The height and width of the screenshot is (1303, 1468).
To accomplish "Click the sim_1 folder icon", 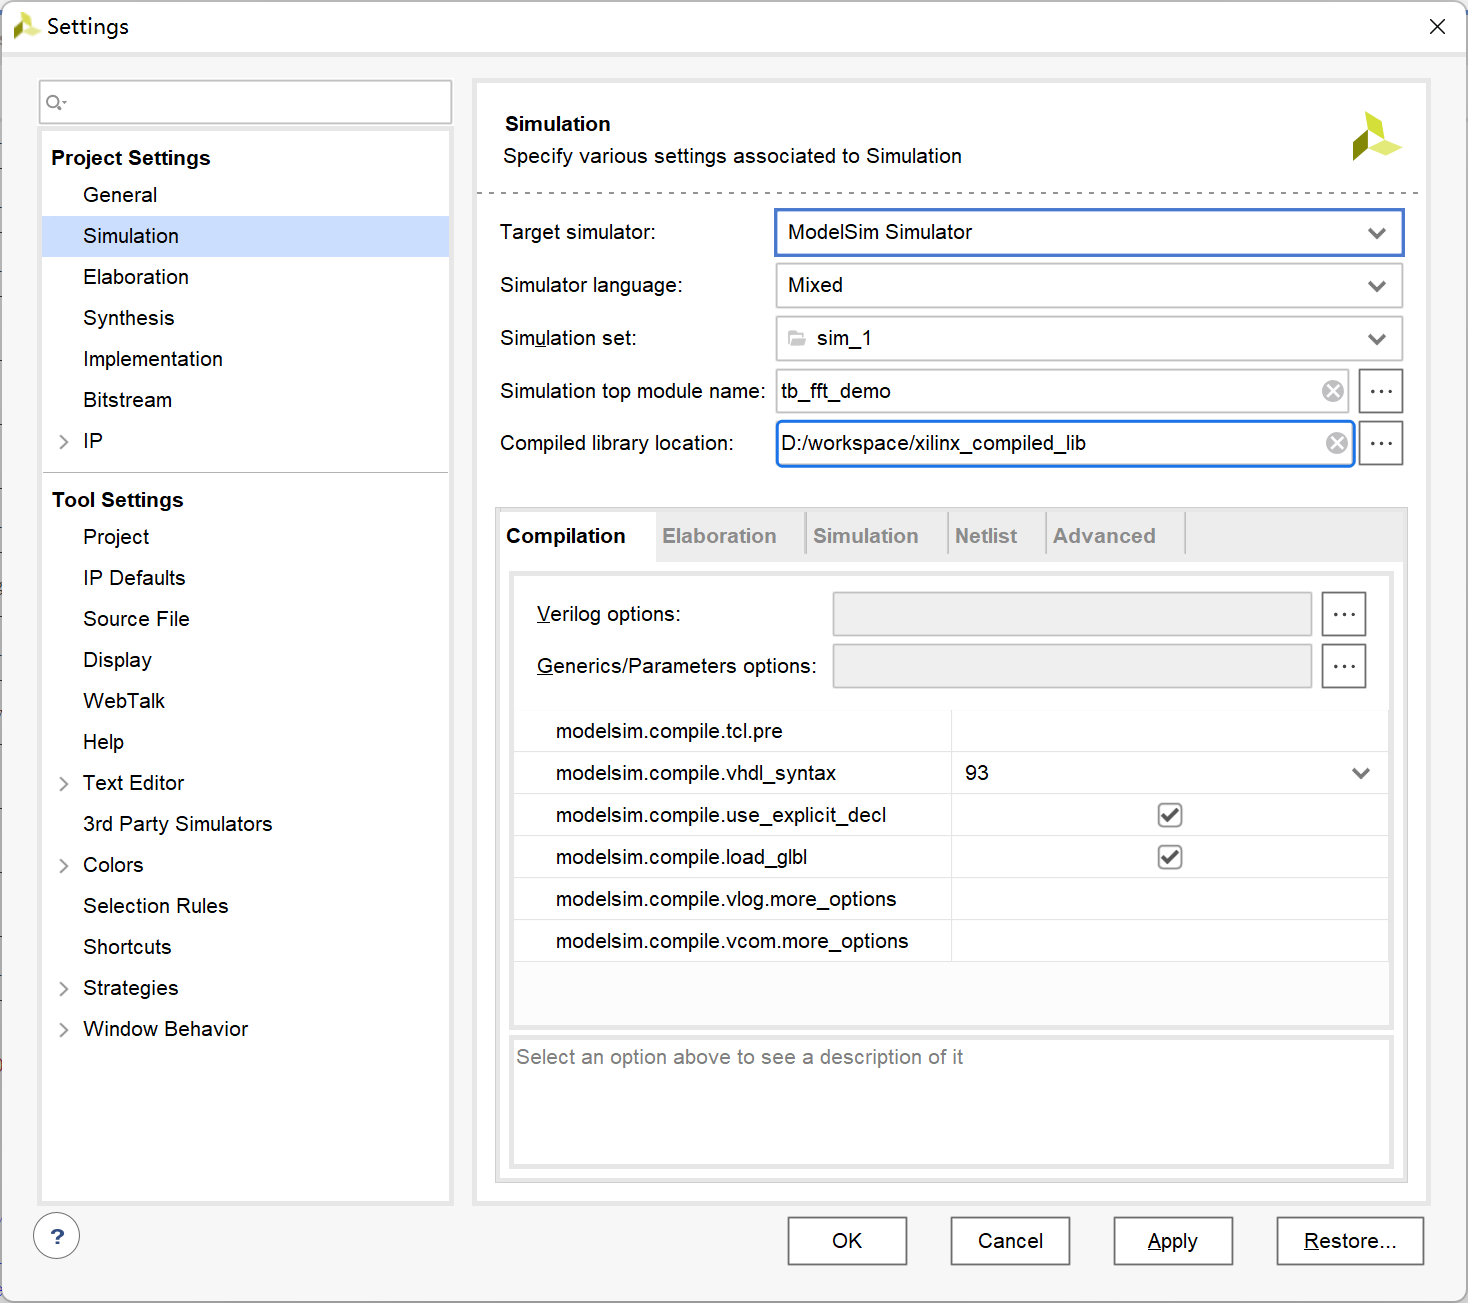I will [797, 338].
